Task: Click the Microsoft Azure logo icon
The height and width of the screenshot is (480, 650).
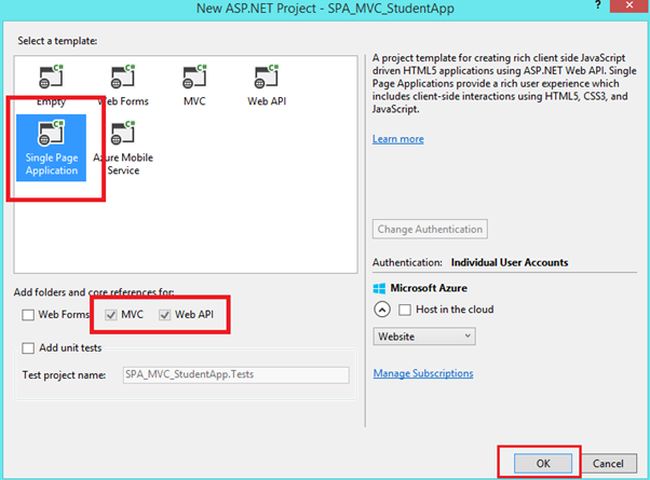Action: [379, 288]
